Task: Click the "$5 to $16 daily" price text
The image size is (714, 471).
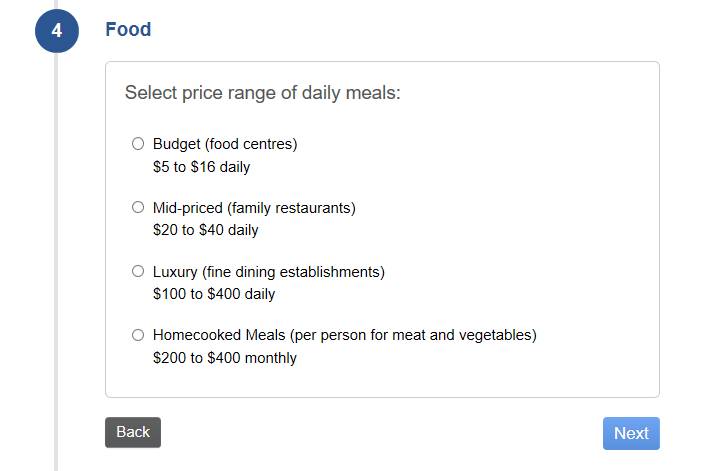Action: pyautogui.click(x=201, y=167)
